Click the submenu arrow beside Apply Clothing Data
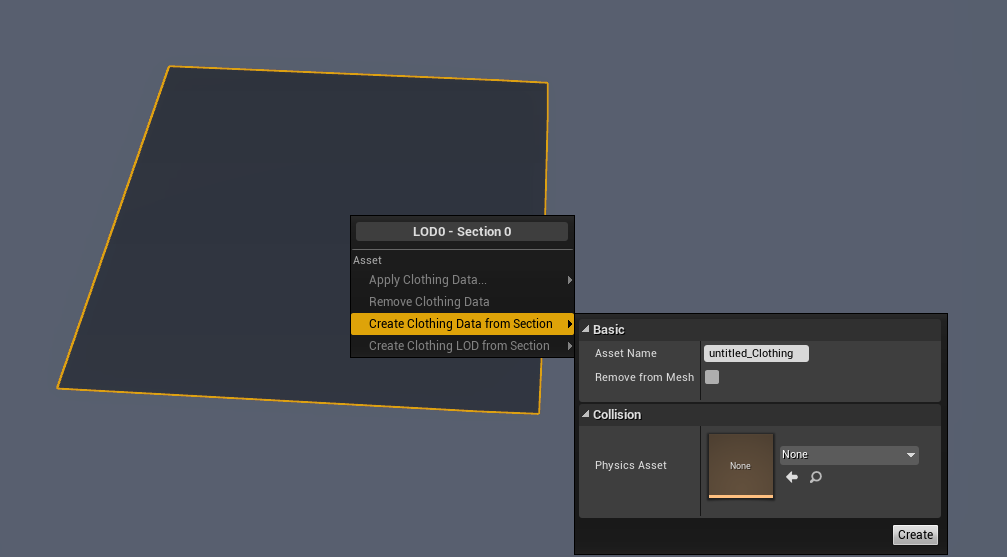 click(x=570, y=280)
